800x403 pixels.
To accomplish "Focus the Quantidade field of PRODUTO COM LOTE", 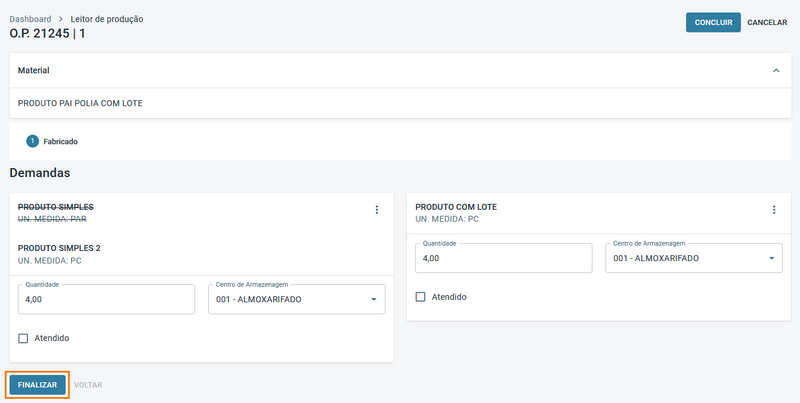I will tap(503, 258).
